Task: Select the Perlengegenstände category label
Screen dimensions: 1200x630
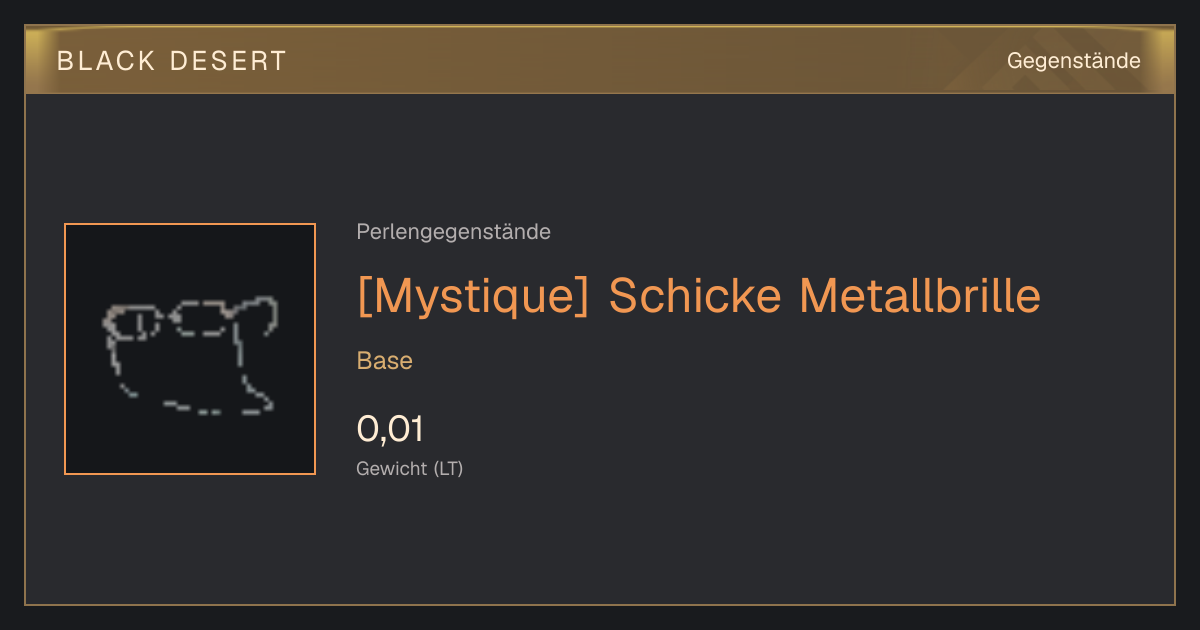Action: point(453,232)
